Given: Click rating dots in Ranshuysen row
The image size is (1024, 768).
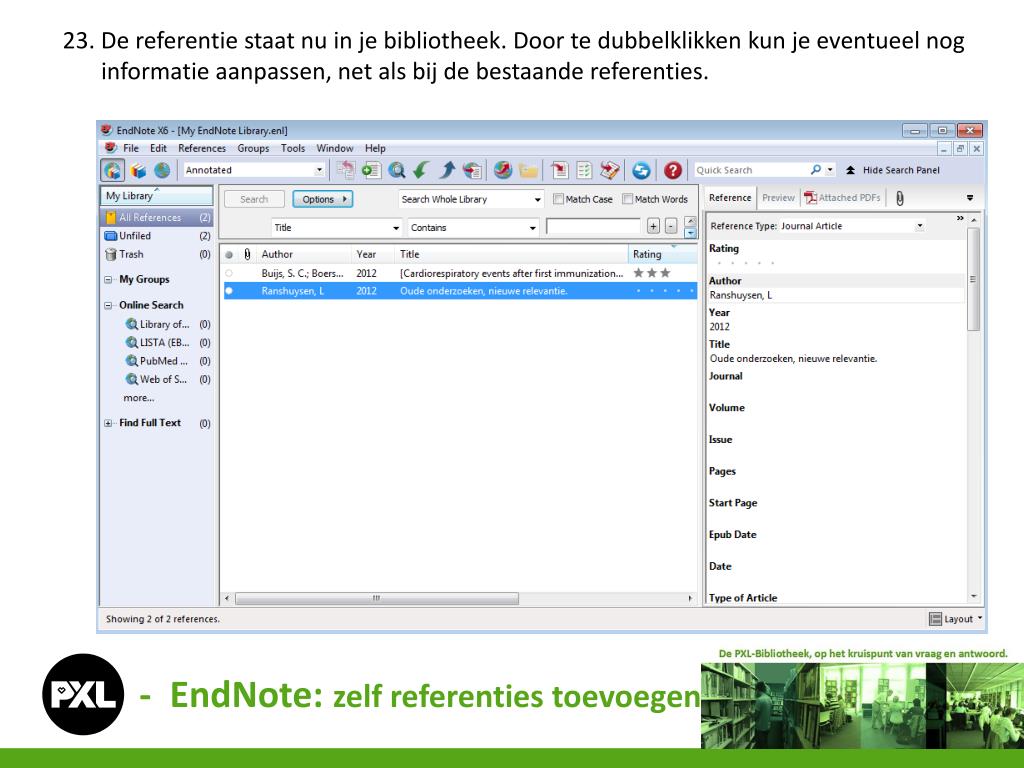Looking at the screenshot, I should [665, 291].
